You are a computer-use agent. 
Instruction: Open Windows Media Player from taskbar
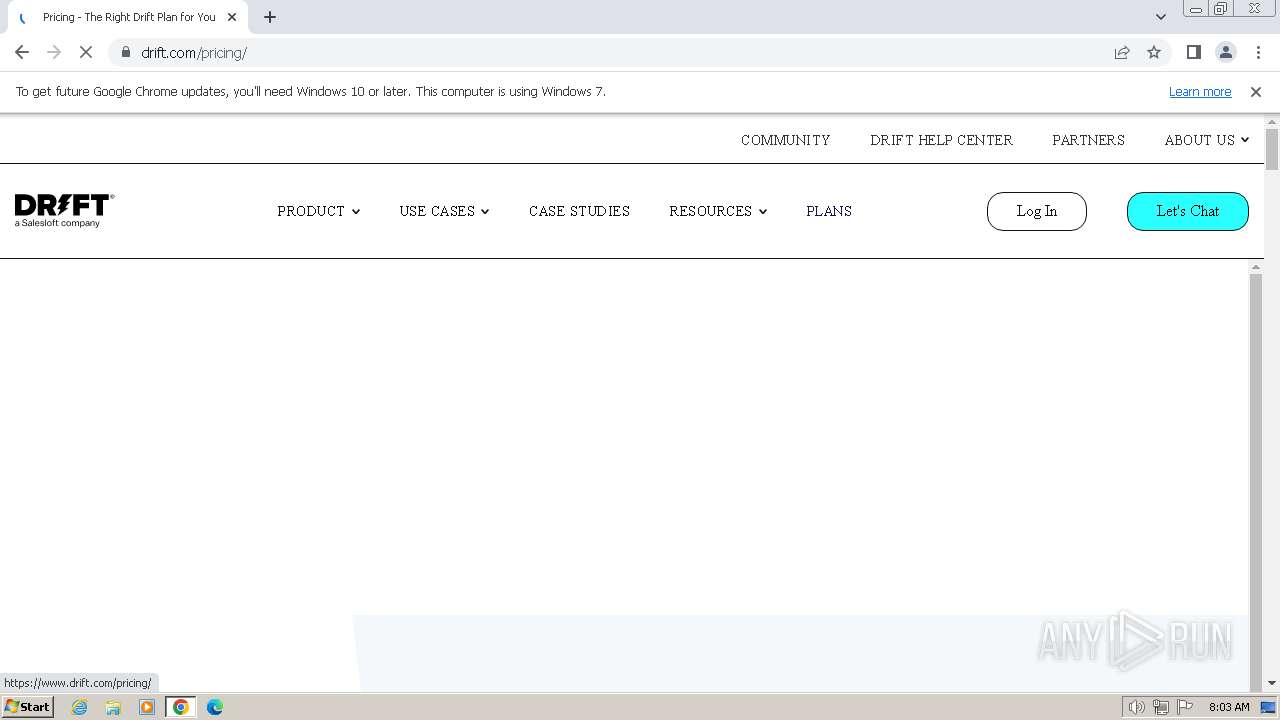[147, 707]
